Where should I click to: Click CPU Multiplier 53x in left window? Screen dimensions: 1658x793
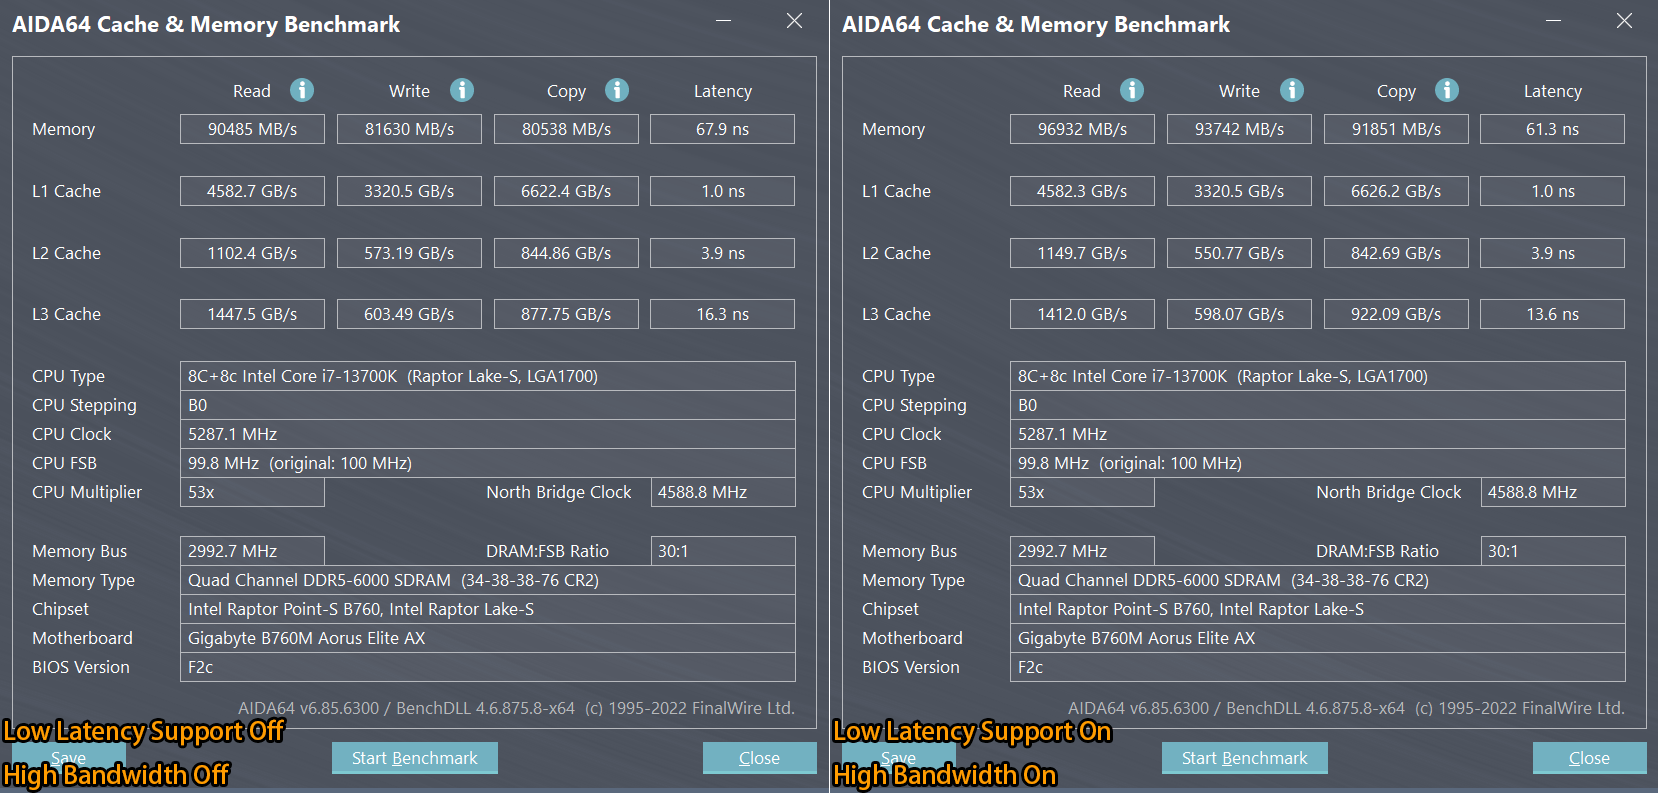(252, 492)
